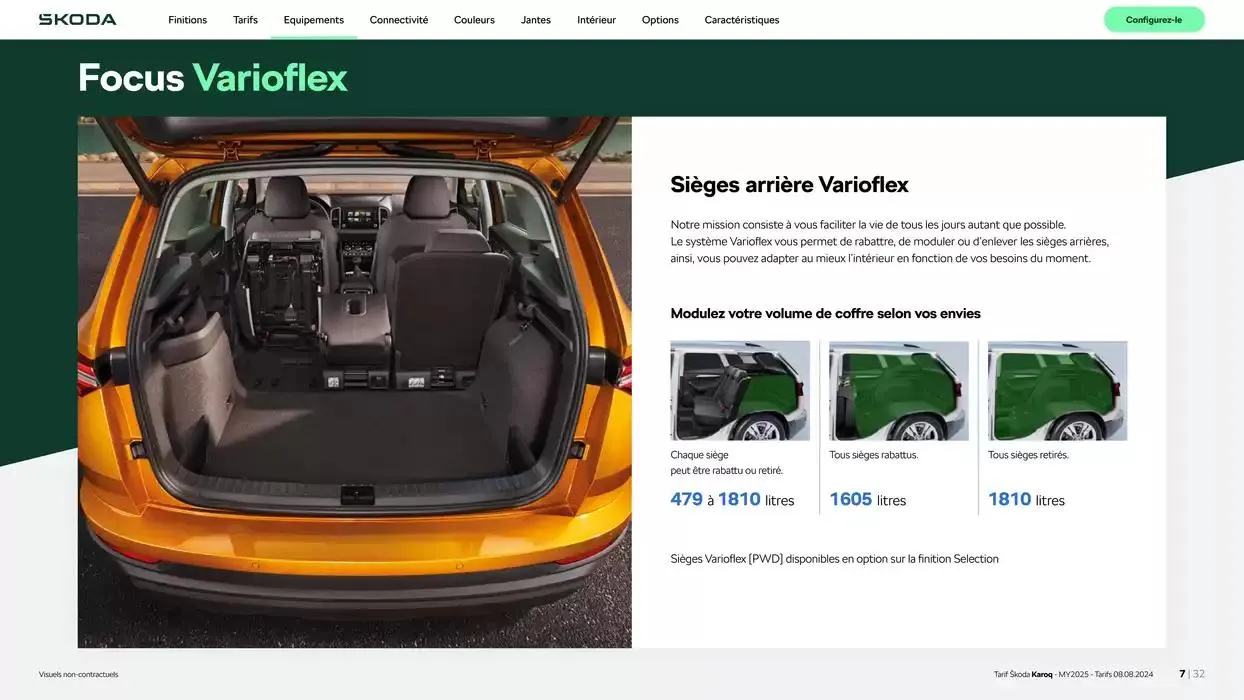Open the Couleurs section
Screen dimensions: 1244x700
tap(474, 20)
